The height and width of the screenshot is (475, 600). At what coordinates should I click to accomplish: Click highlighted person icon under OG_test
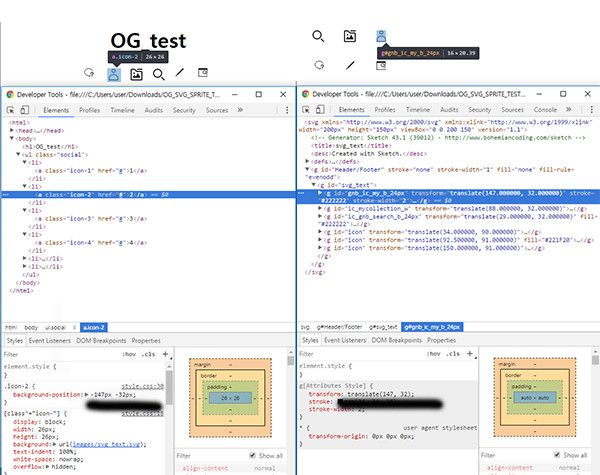(114, 74)
